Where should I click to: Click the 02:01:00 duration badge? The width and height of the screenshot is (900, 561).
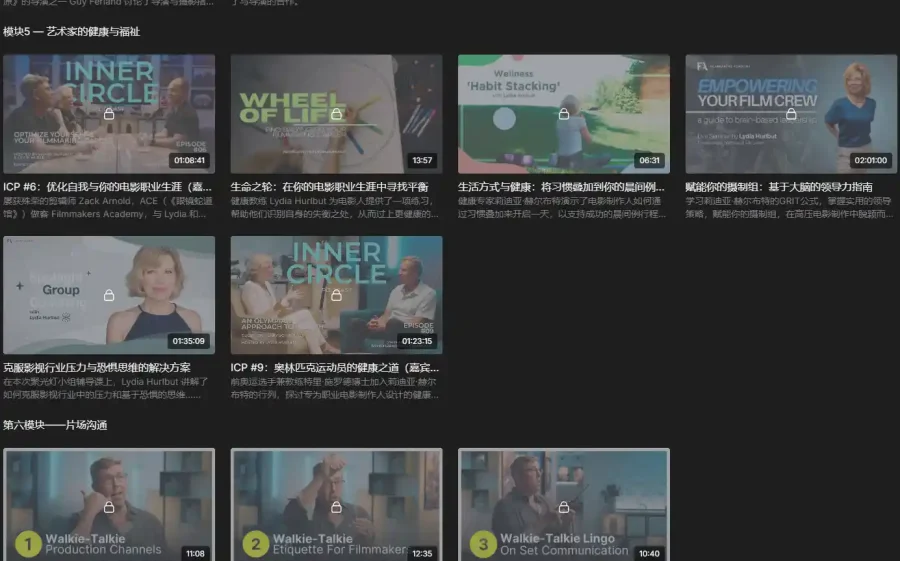(x=871, y=160)
